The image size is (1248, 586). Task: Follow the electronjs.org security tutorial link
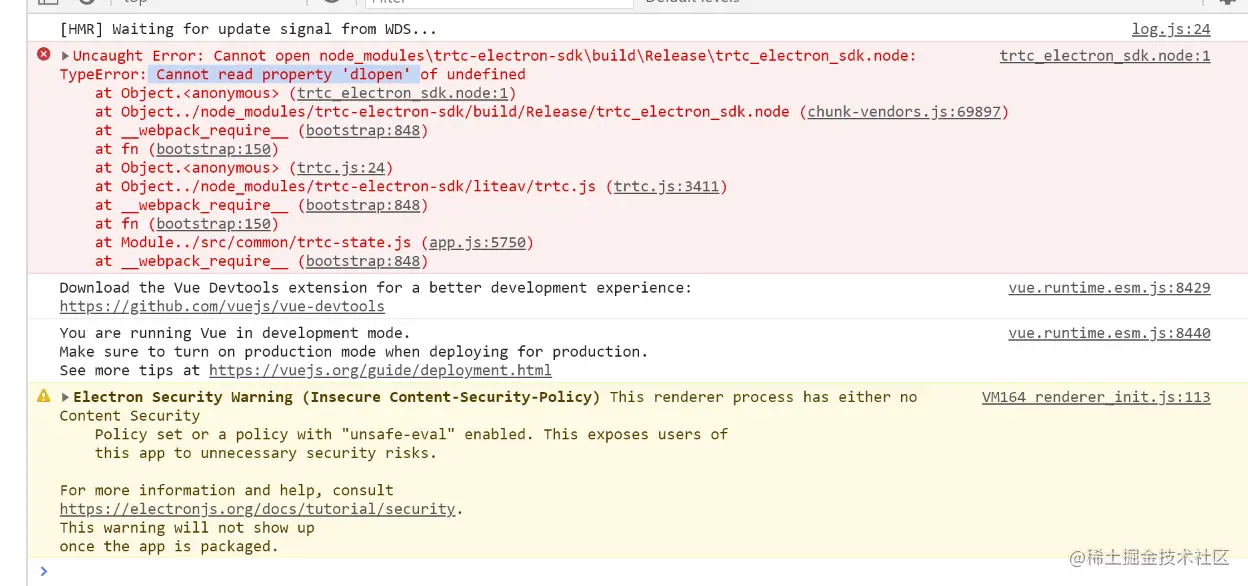257,509
